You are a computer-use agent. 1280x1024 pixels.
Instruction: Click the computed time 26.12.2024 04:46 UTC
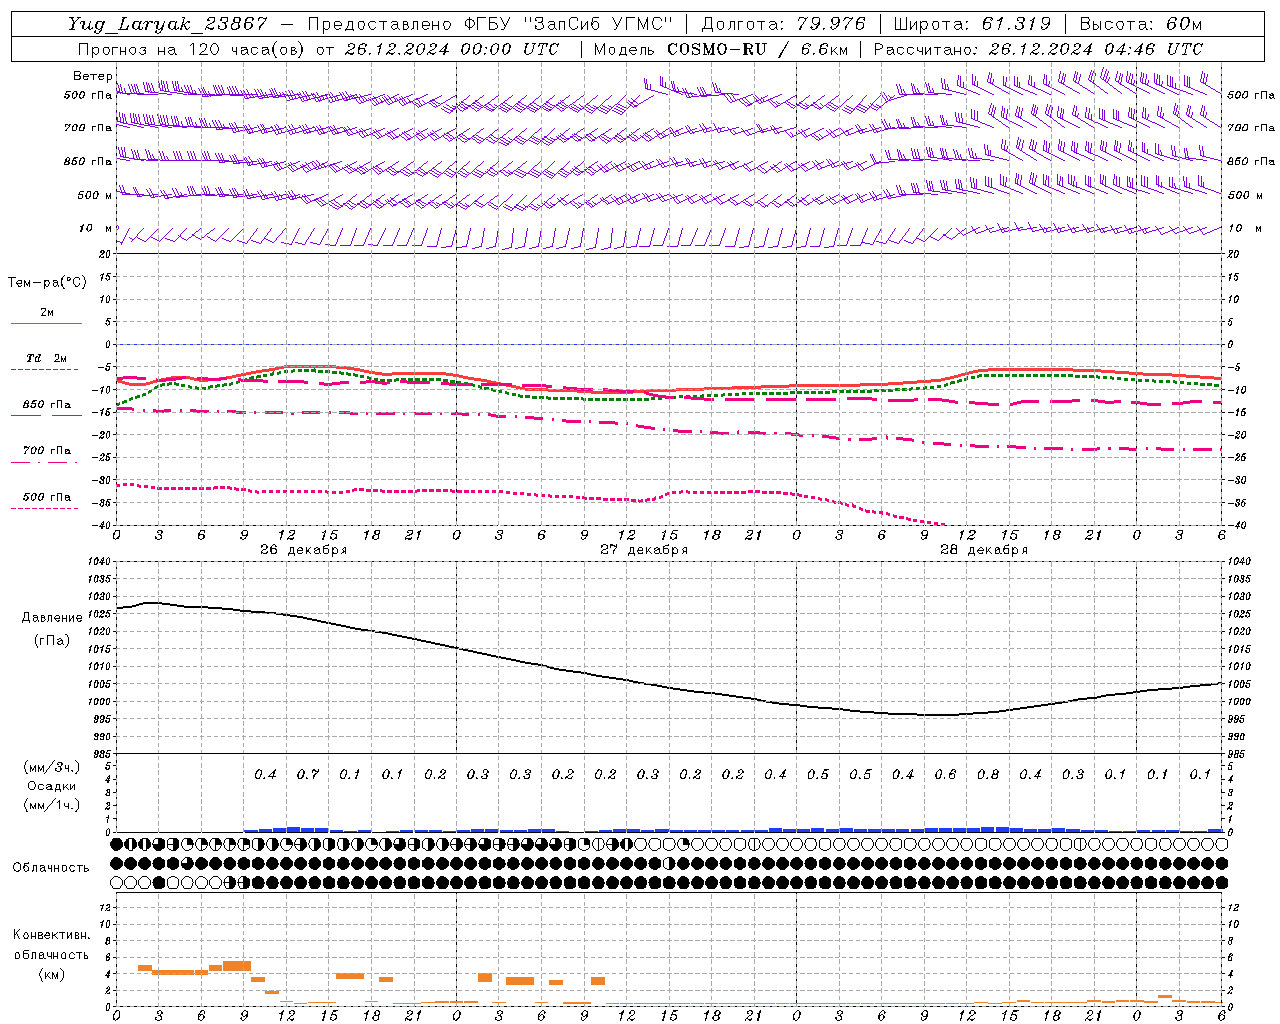click(1095, 49)
